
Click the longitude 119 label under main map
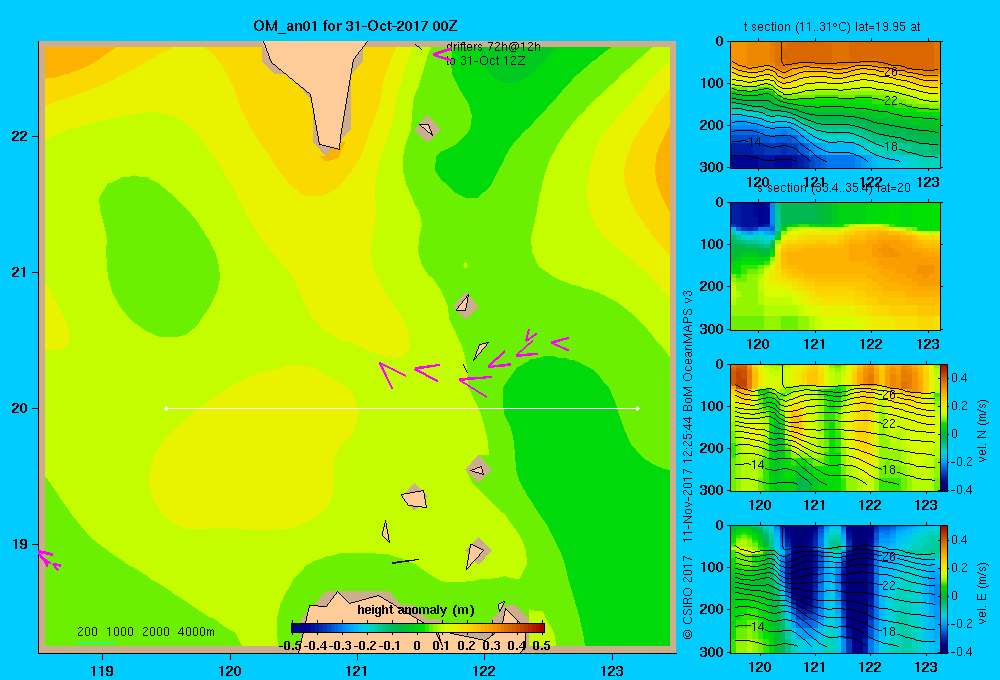(102, 670)
